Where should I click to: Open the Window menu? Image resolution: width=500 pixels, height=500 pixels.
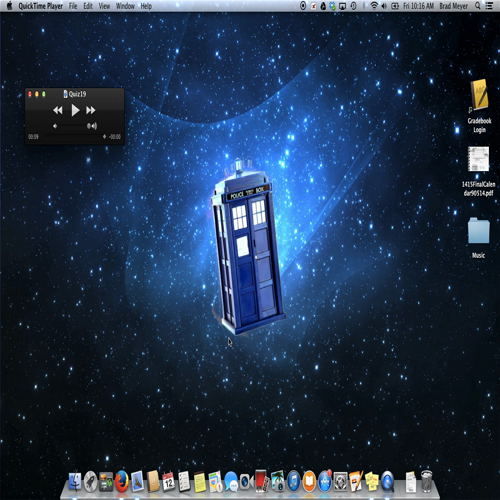[125, 6]
